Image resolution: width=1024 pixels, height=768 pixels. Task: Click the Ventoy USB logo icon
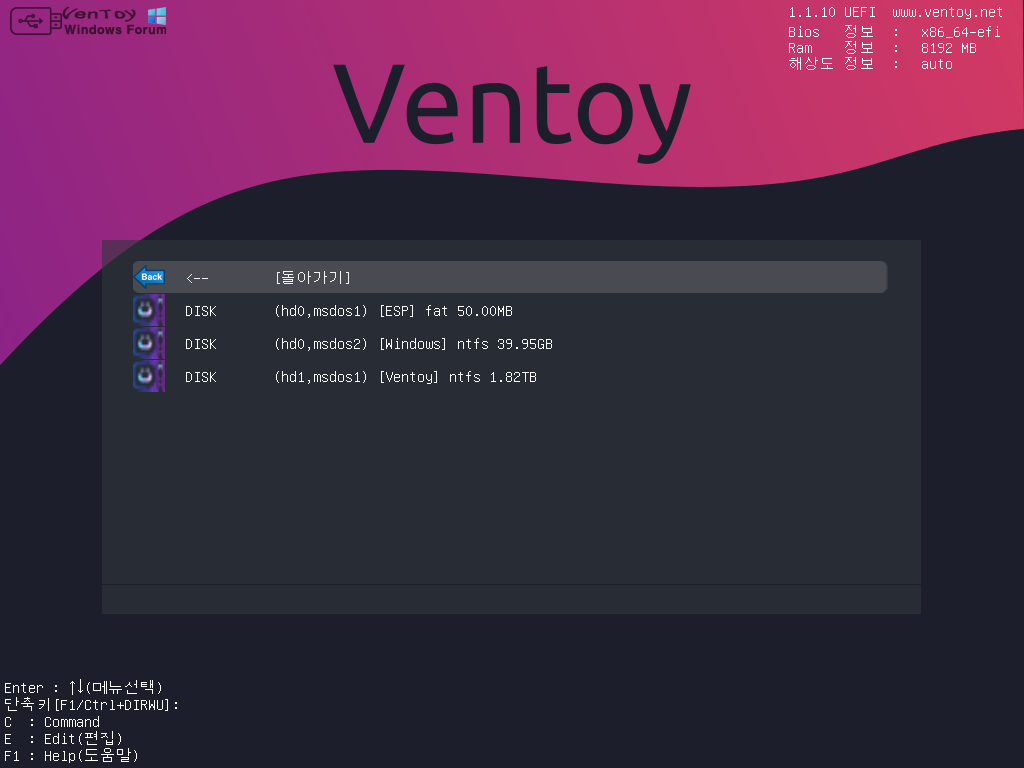(x=36, y=21)
